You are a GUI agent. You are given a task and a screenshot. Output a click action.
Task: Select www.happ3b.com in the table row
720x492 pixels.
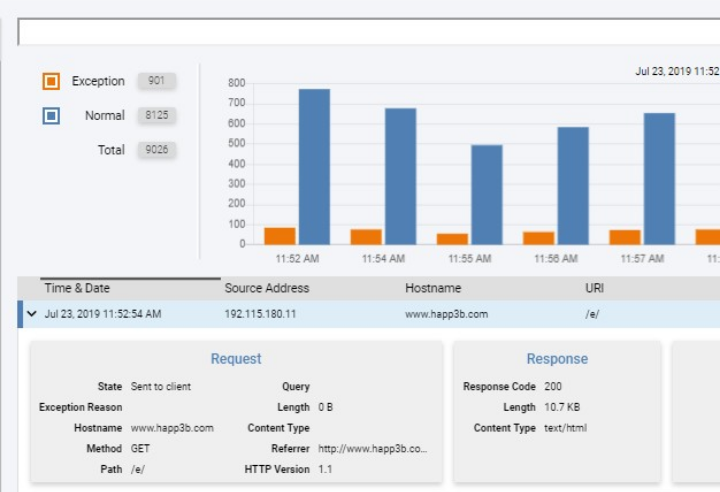tap(446, 314)
